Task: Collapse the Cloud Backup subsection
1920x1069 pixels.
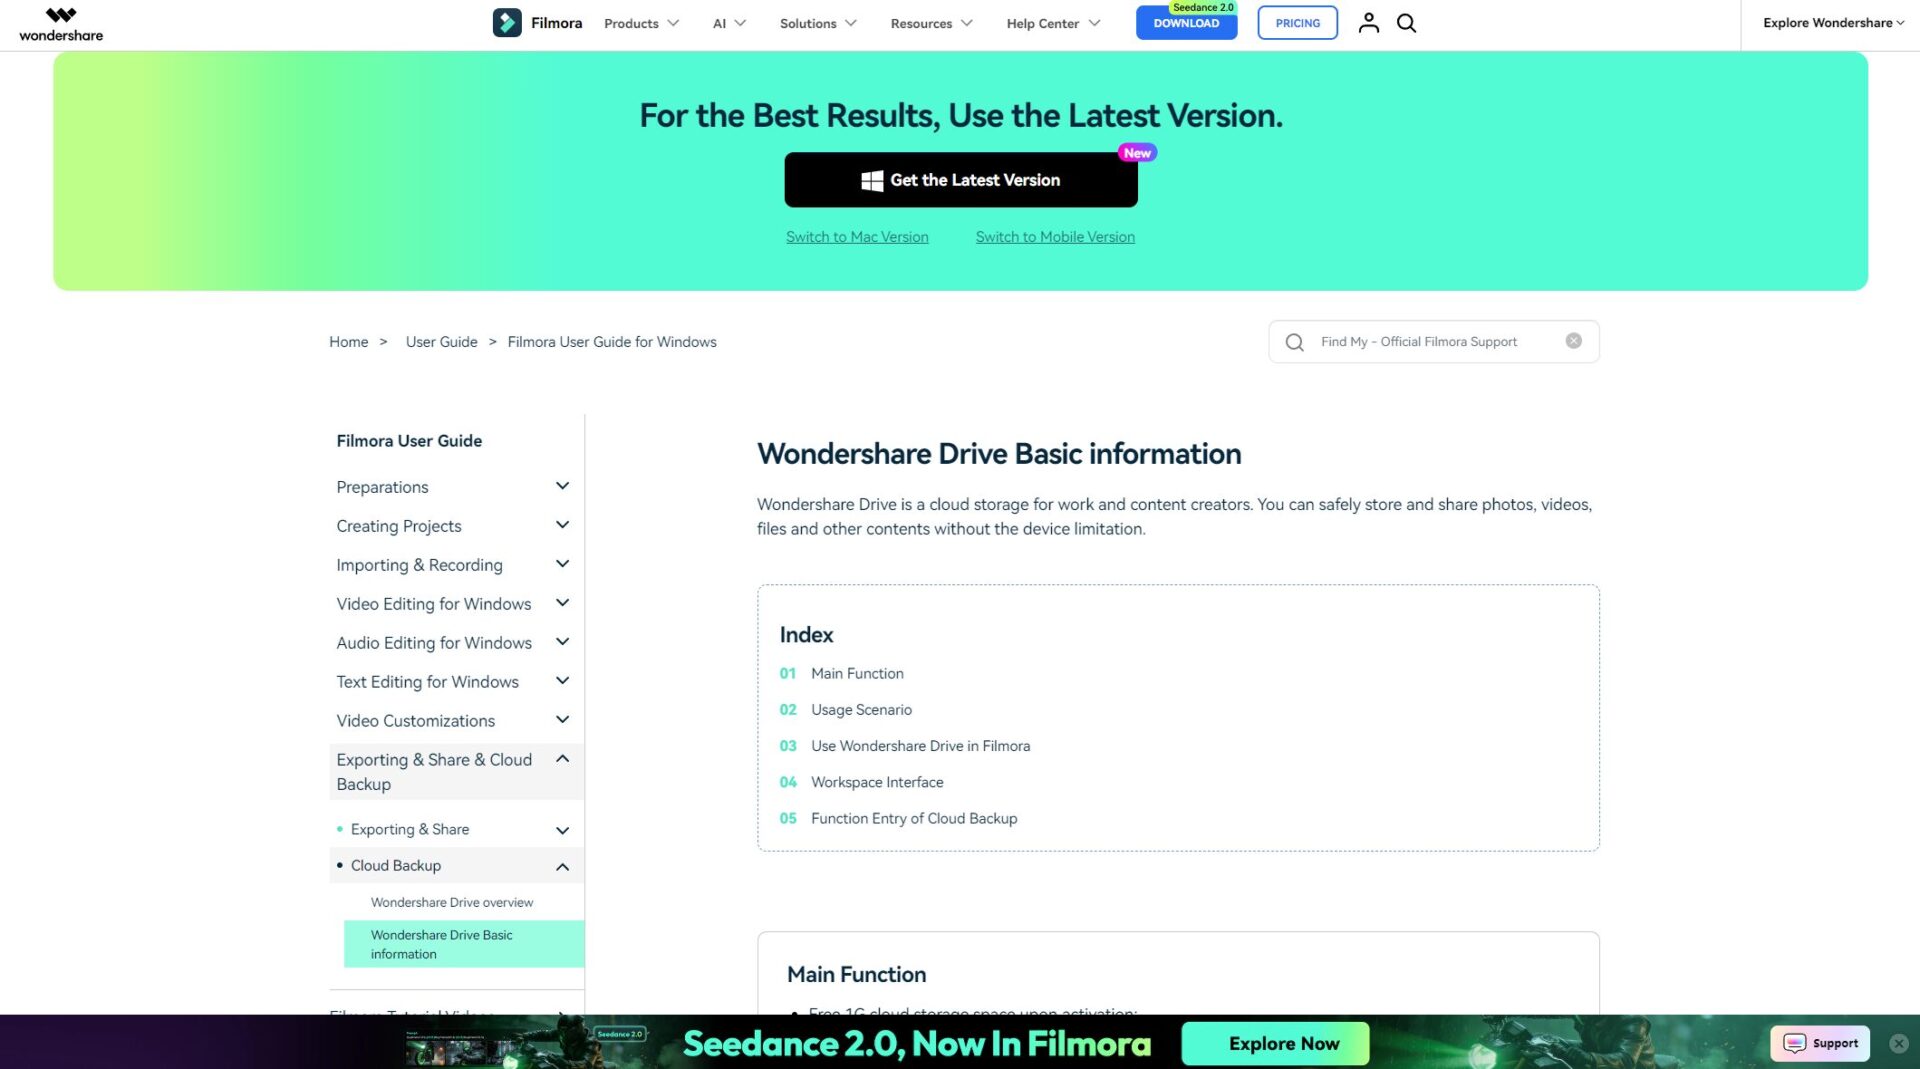Action: [562, 866]
